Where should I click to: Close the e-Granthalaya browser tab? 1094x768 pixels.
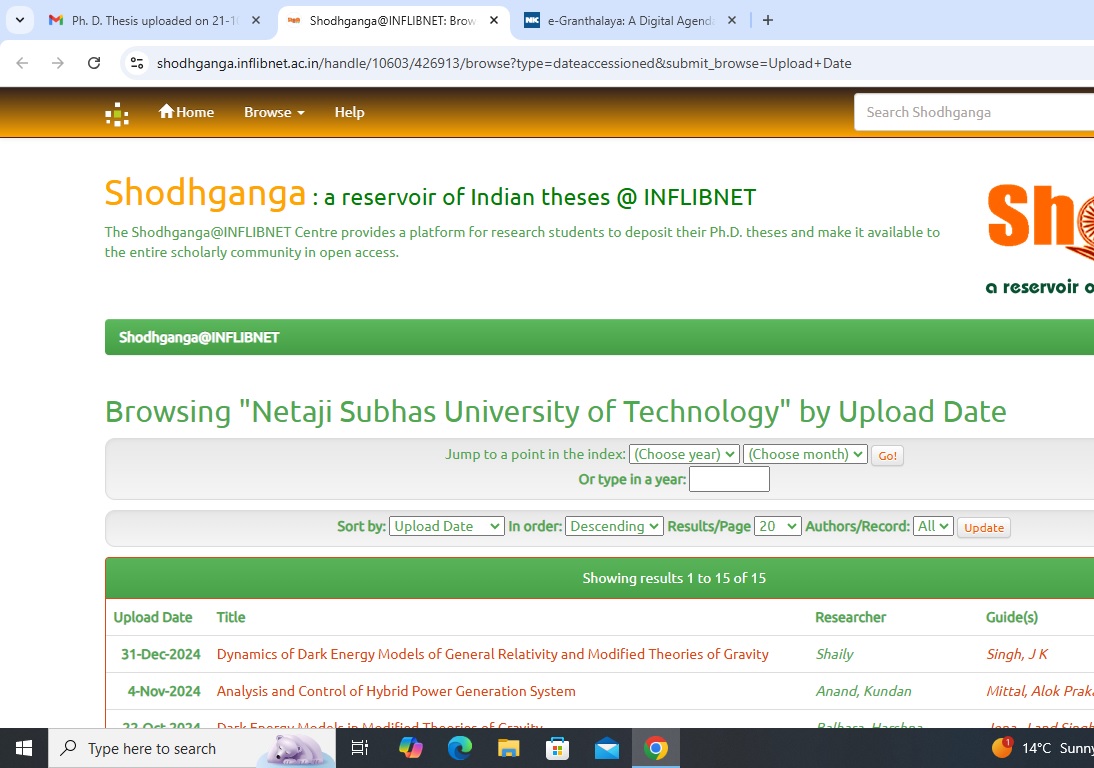click(731, 20)
